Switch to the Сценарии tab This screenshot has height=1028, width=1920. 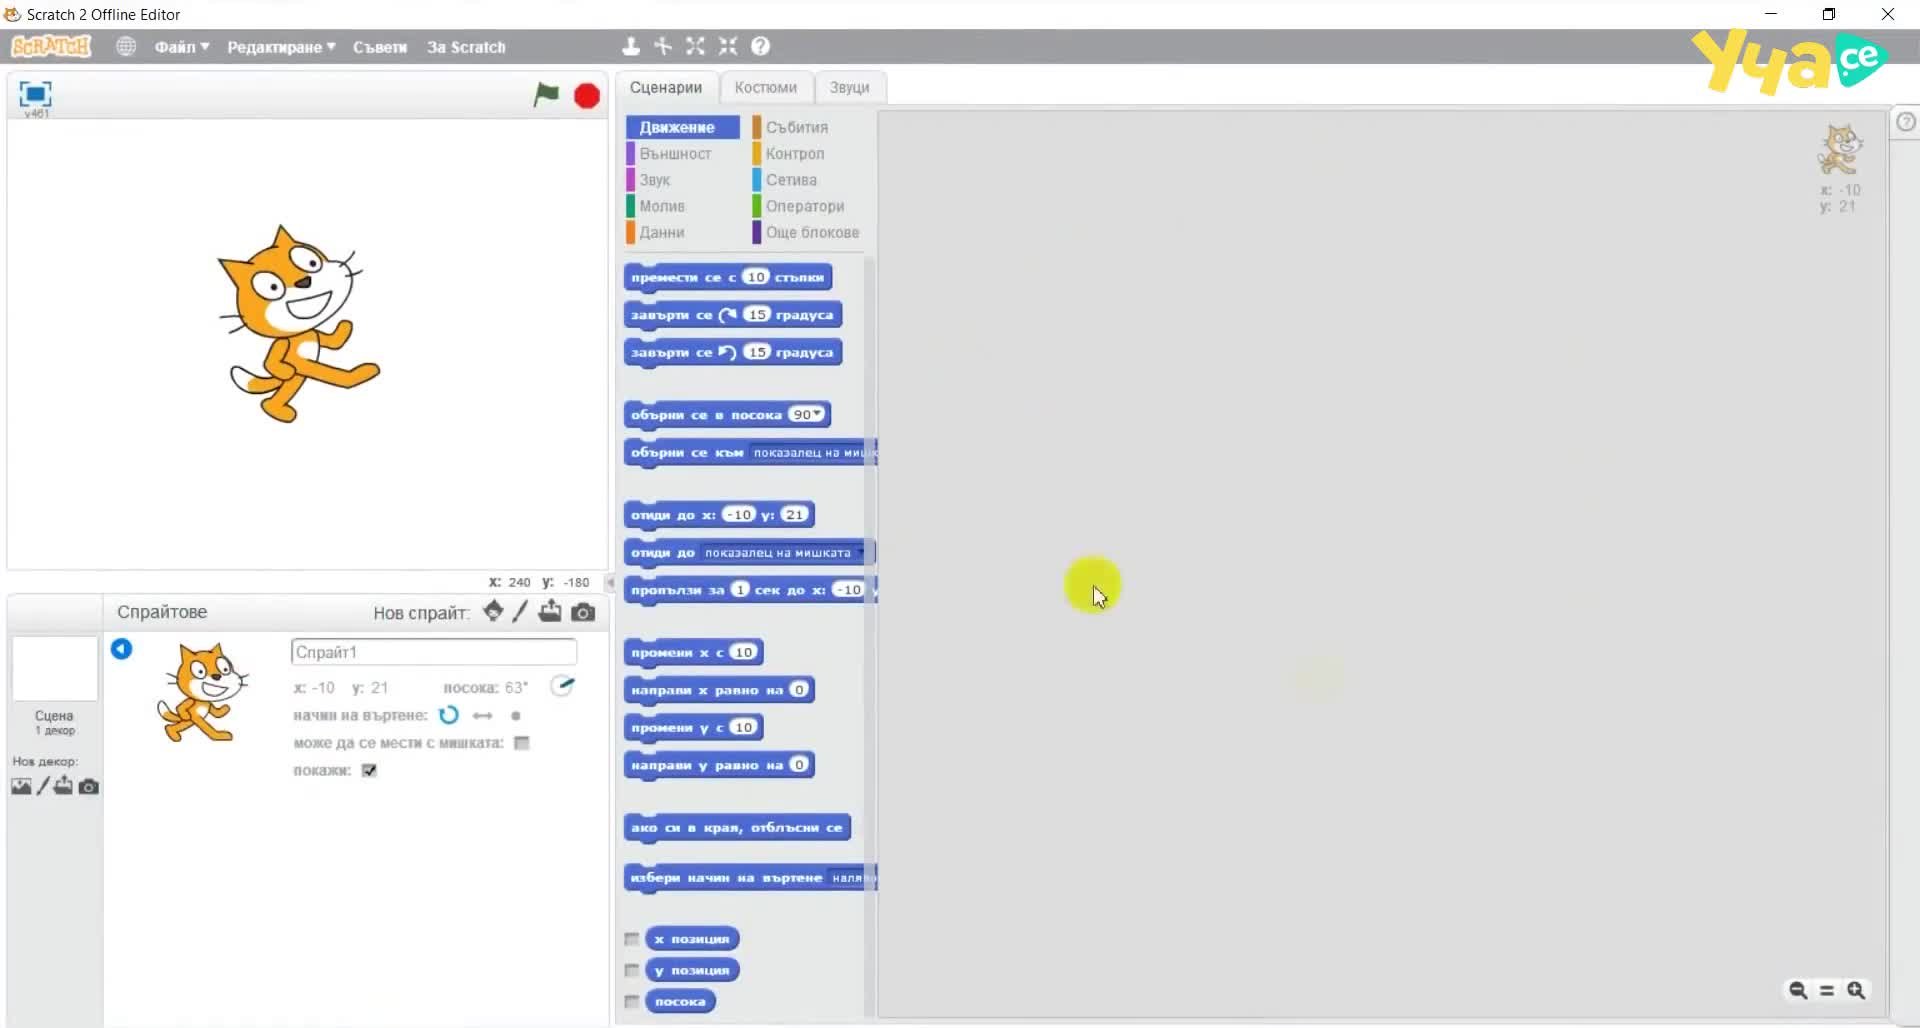666,87
